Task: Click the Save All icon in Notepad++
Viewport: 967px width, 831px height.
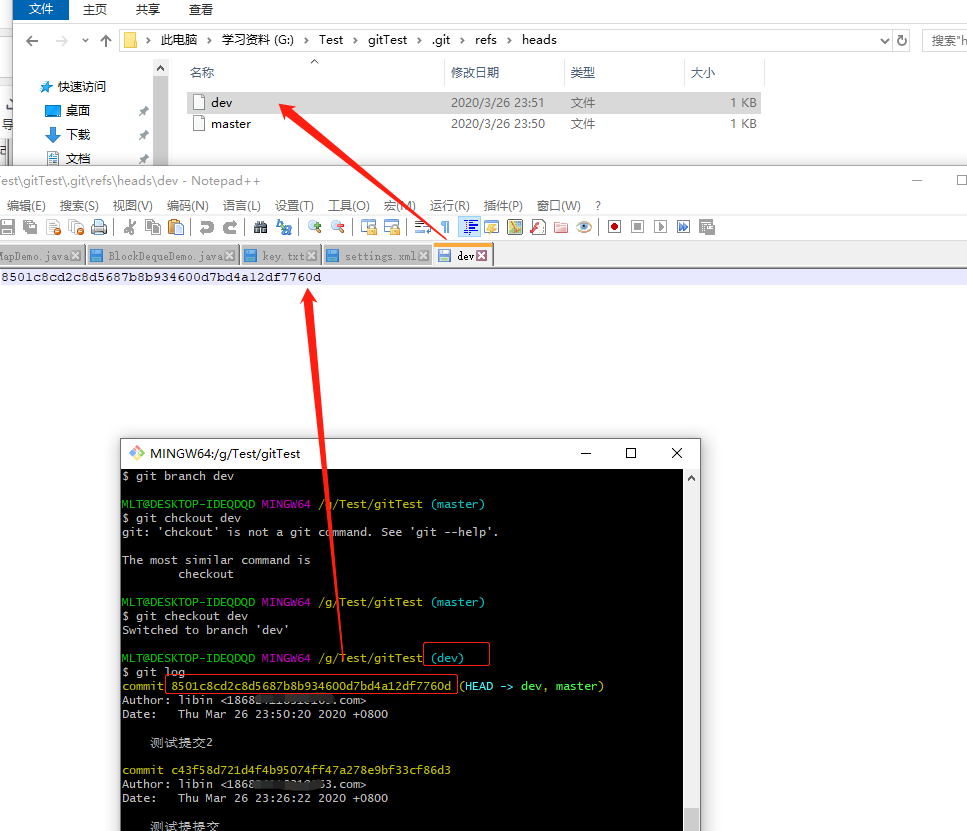Action: tap(30, 227)
